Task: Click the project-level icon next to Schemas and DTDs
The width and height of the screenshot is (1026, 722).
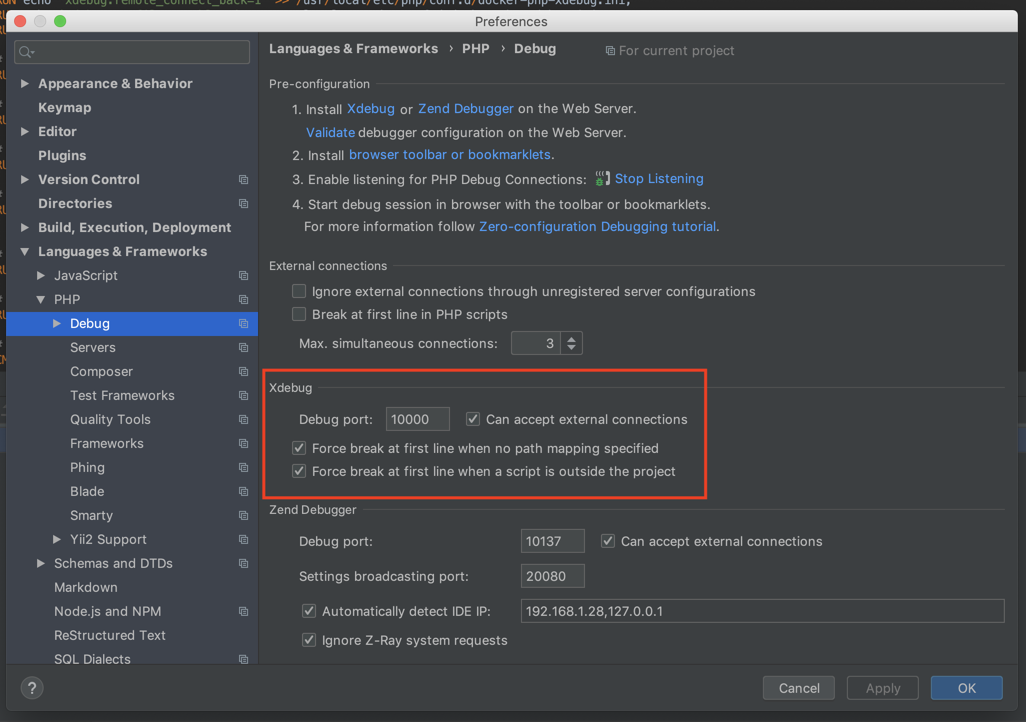Action: click(243, 564)
